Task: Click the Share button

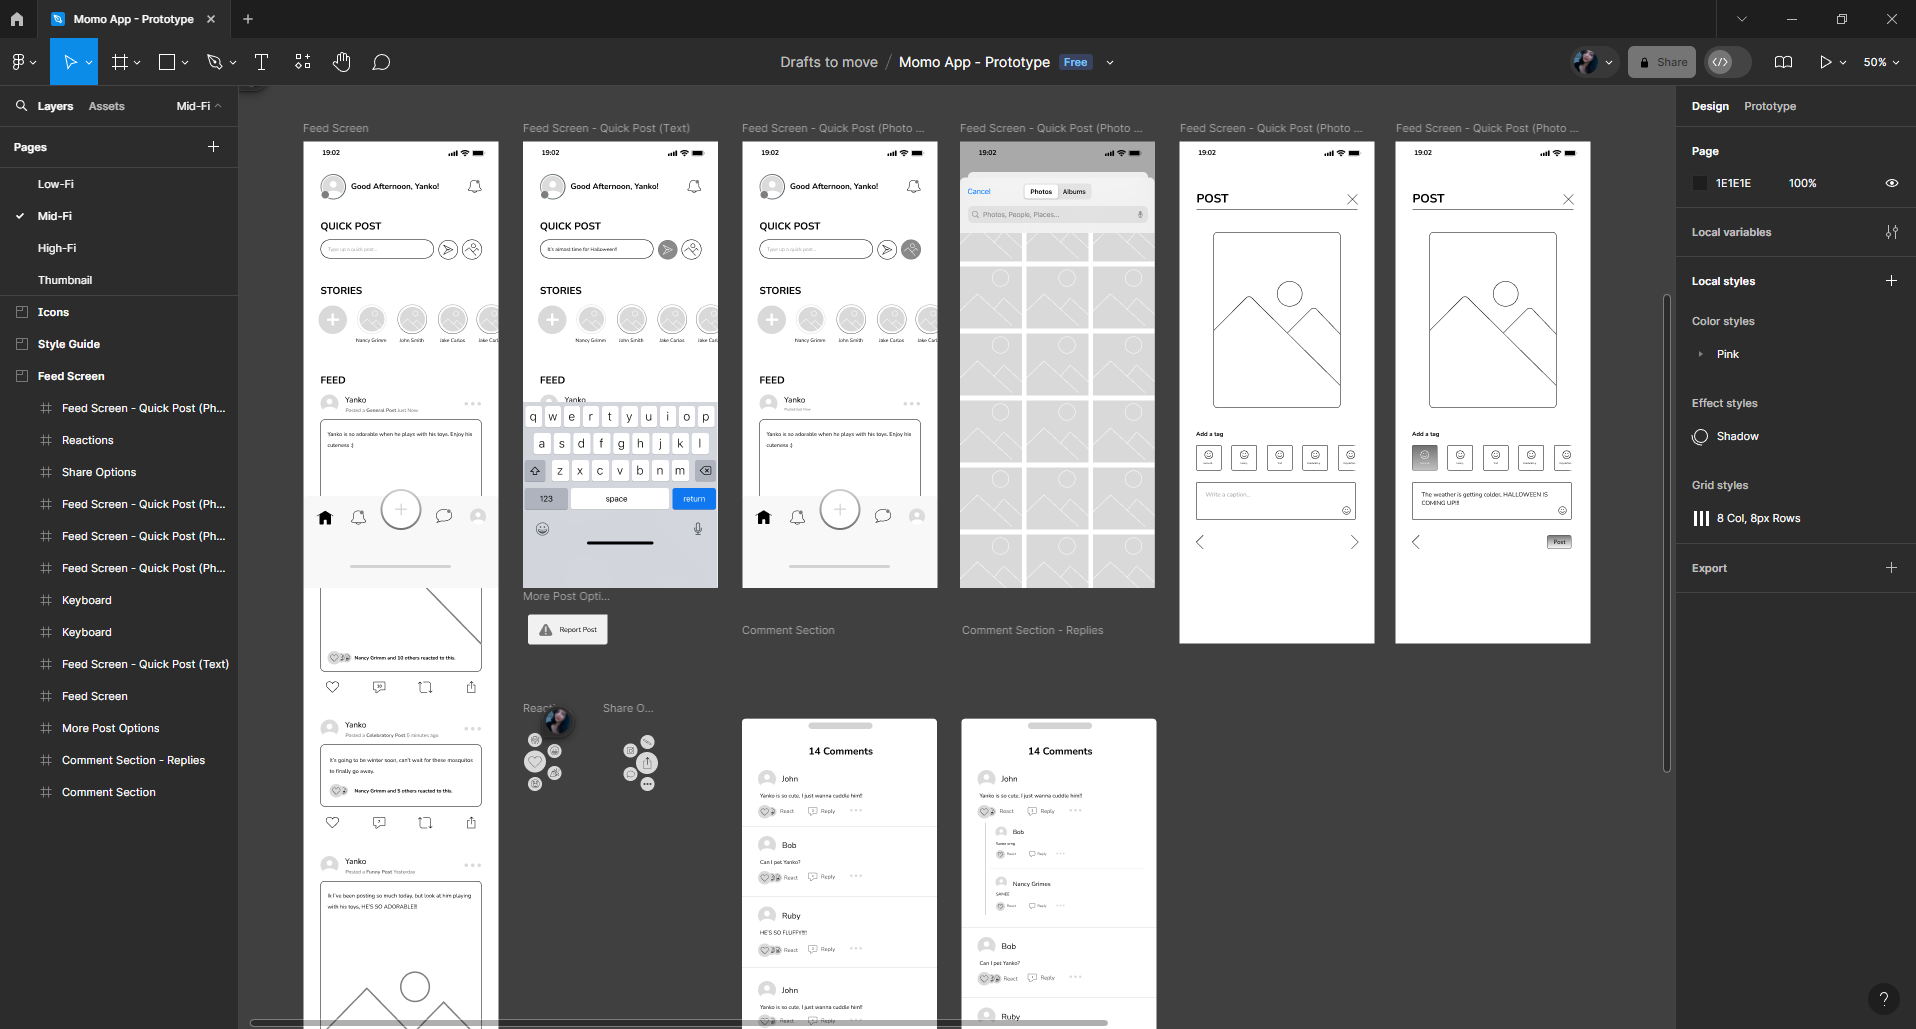Action: coord(1661,62)
